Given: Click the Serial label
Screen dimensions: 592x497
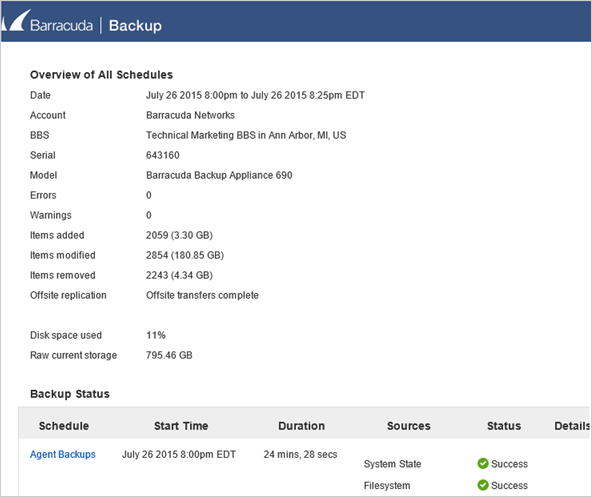Looking at the screenshot, I should (43, 155).
